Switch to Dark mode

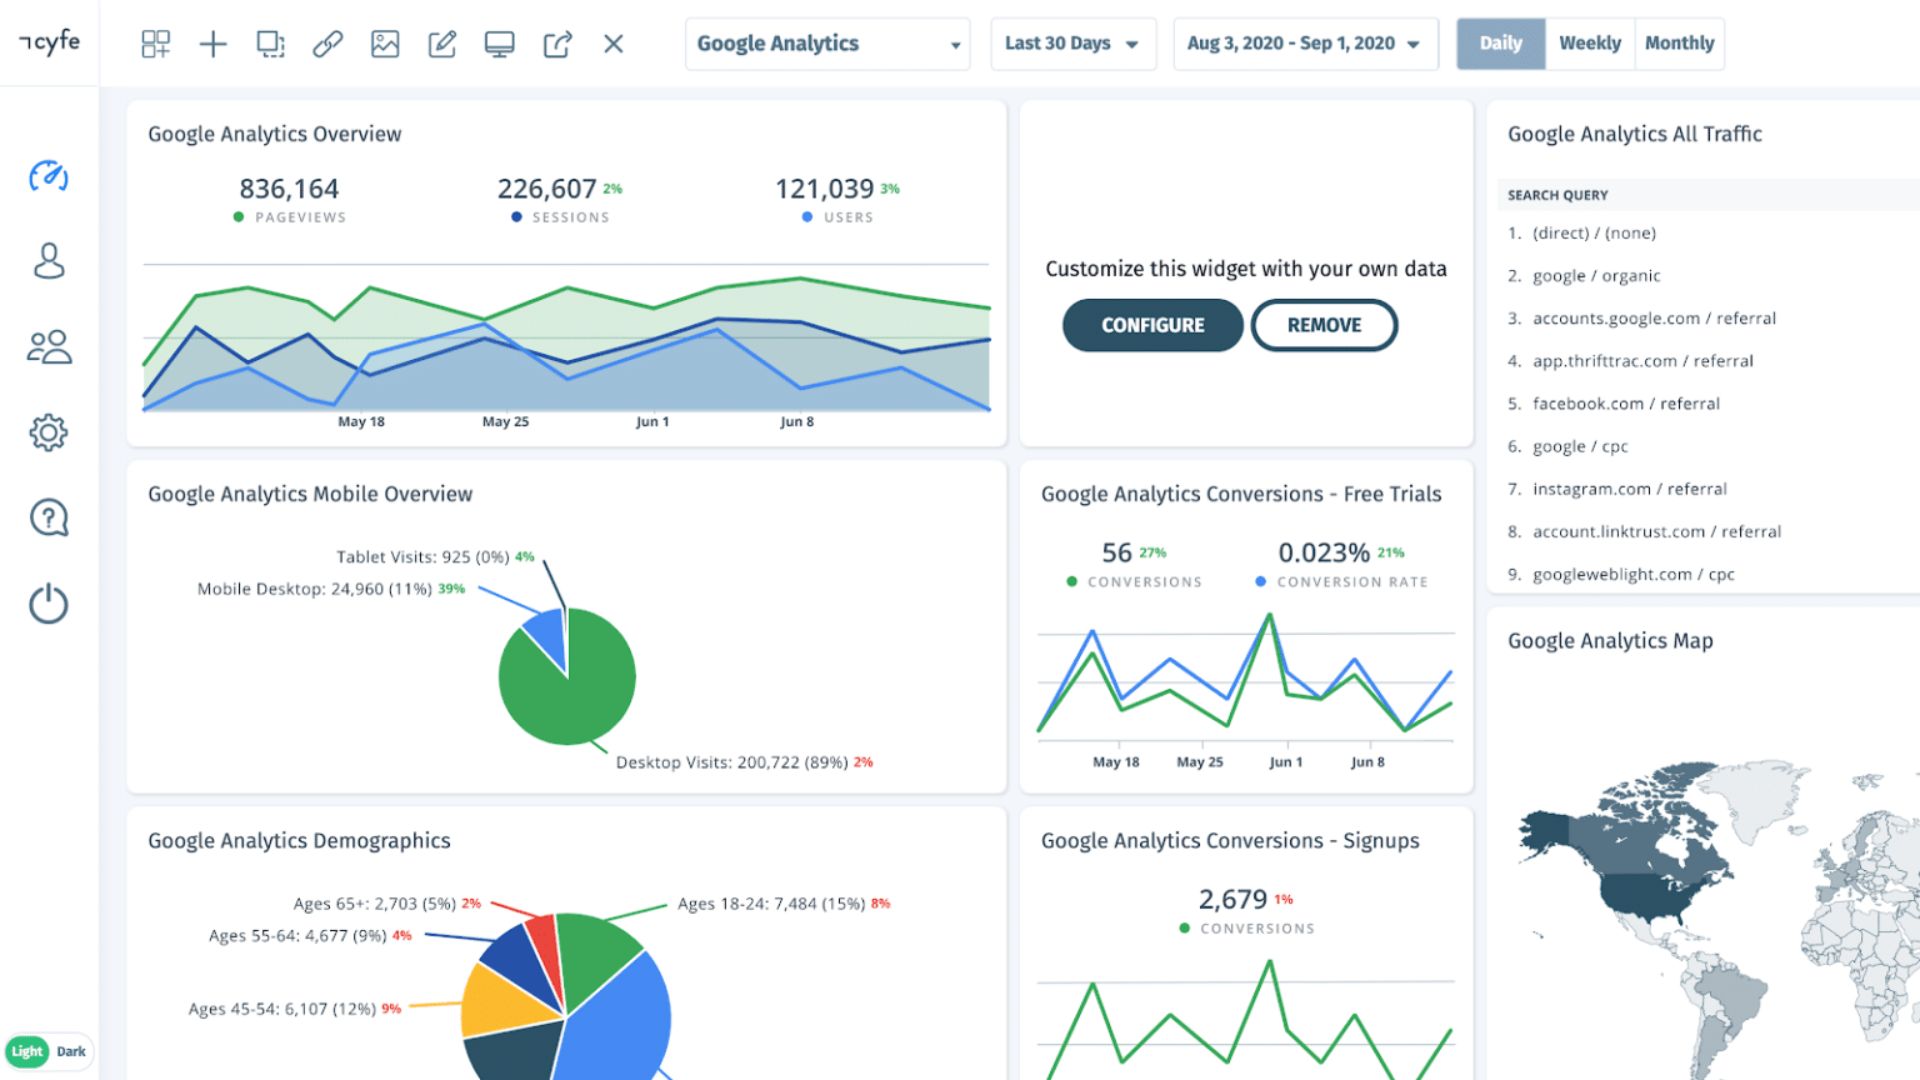[69, 1051]
